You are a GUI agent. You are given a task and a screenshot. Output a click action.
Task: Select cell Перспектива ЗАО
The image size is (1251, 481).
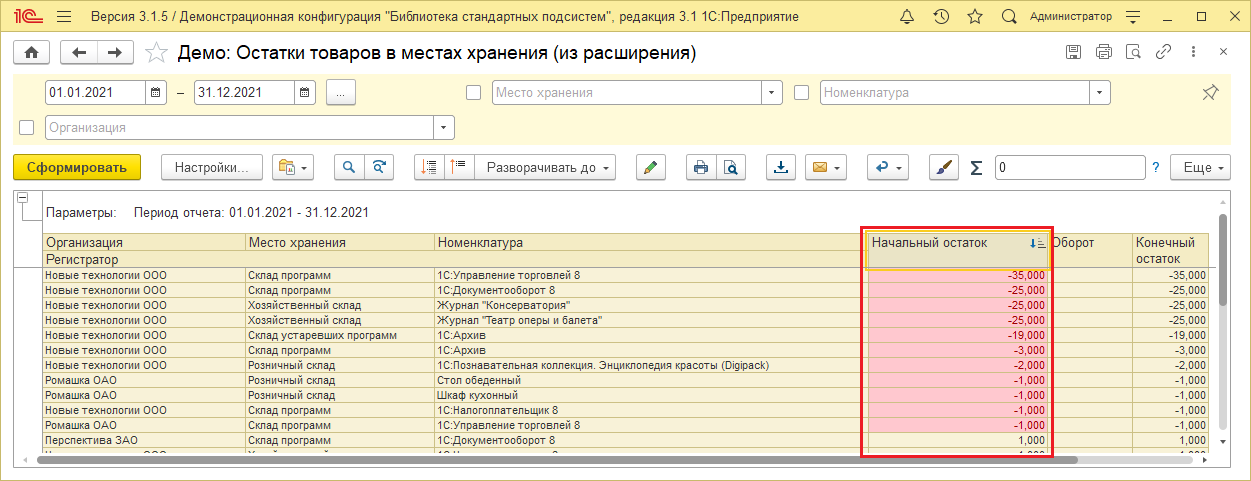coord(144,440)
